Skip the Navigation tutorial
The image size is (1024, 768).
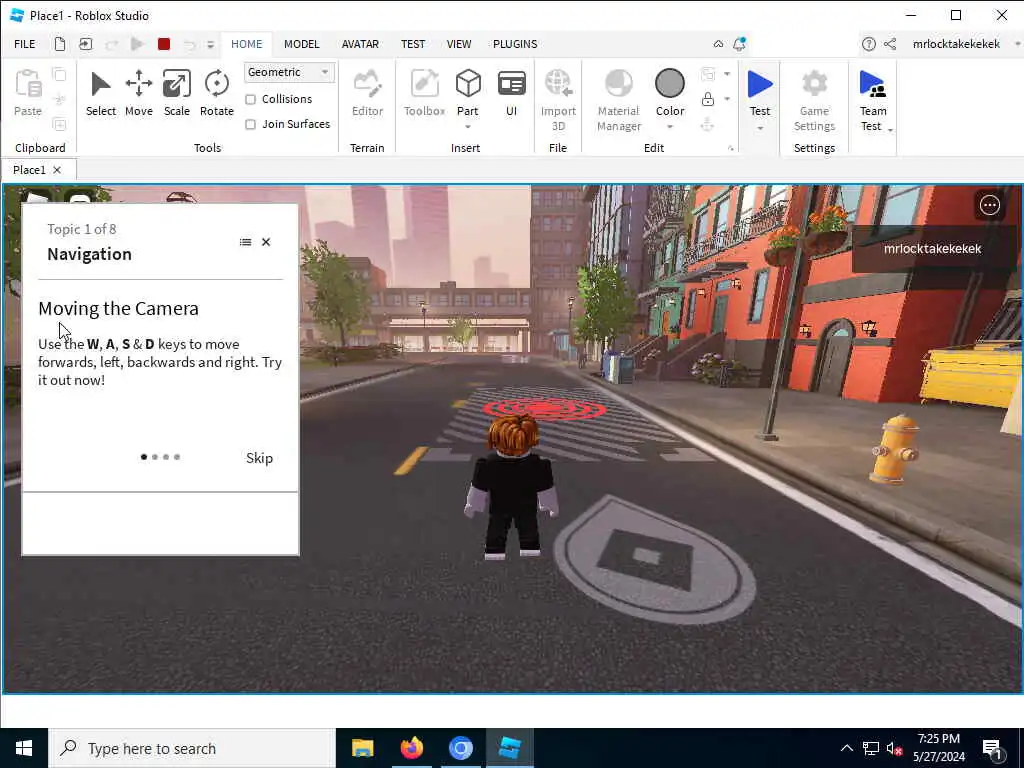point(259,458)
